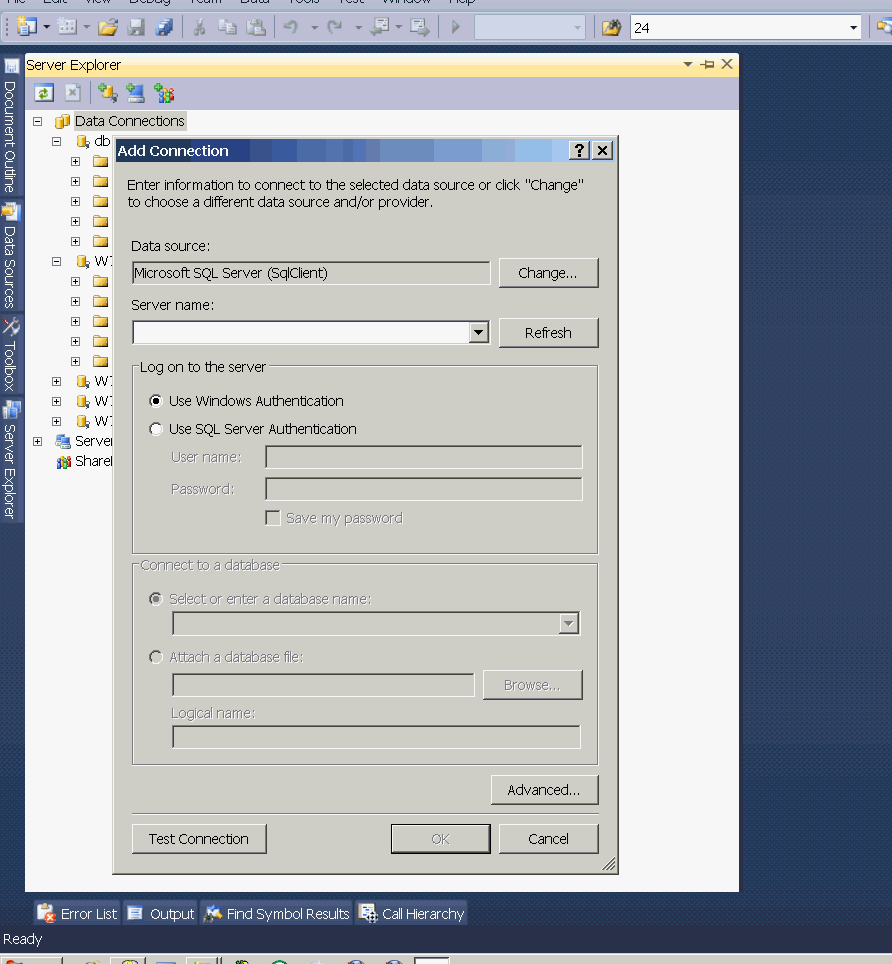Select Use Windows Authentication option

tap(156, 401)
